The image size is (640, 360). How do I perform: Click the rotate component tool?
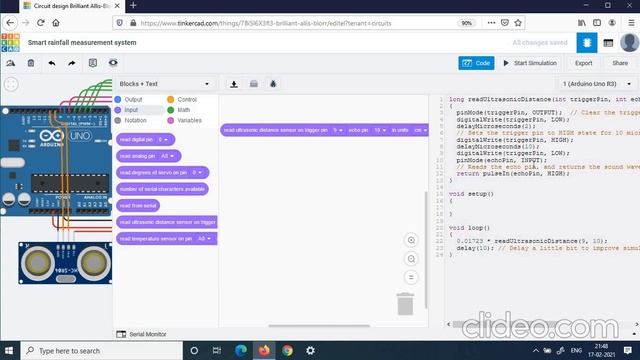[11, 63]
